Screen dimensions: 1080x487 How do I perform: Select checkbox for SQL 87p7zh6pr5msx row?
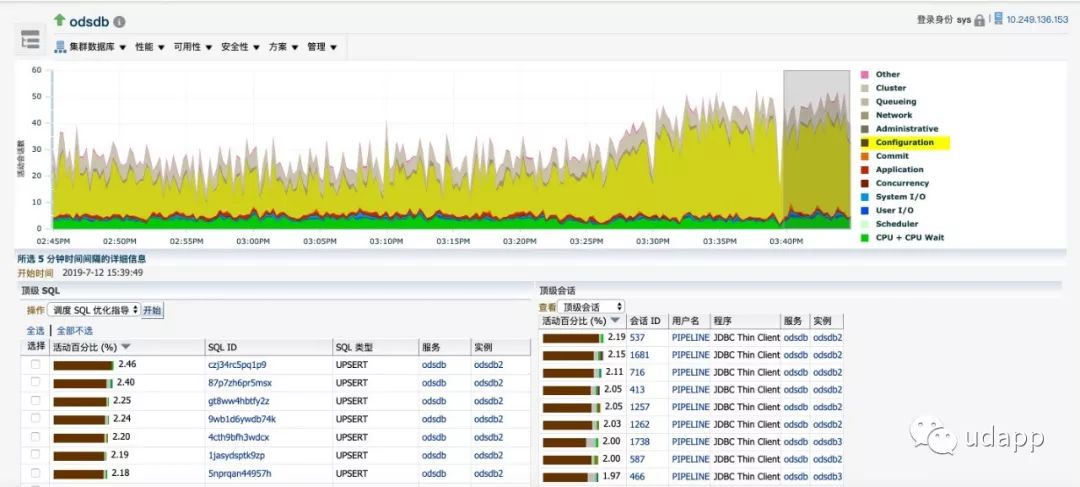point(36,383)
